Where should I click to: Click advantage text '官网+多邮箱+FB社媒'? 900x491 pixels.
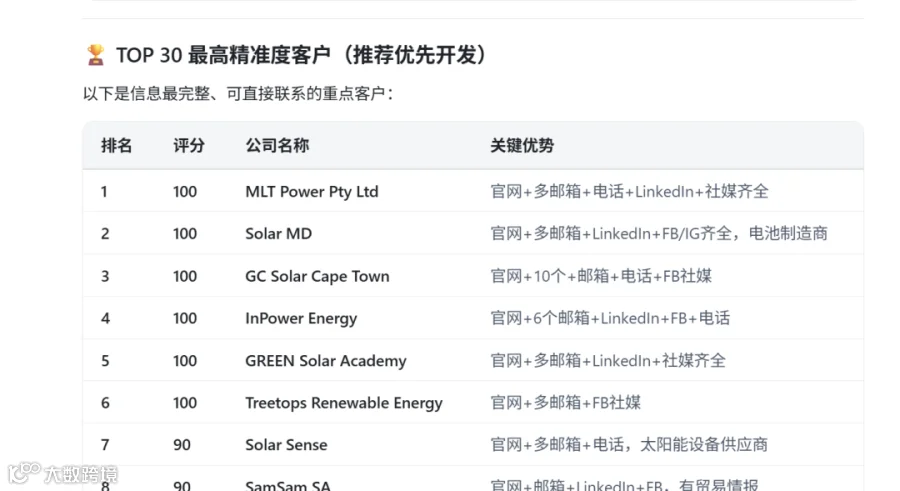point(565,403)
